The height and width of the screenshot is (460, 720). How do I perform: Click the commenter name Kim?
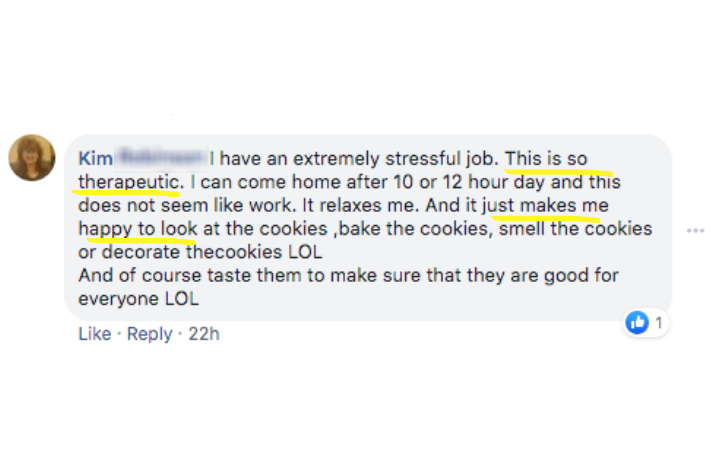coord(95,159)
